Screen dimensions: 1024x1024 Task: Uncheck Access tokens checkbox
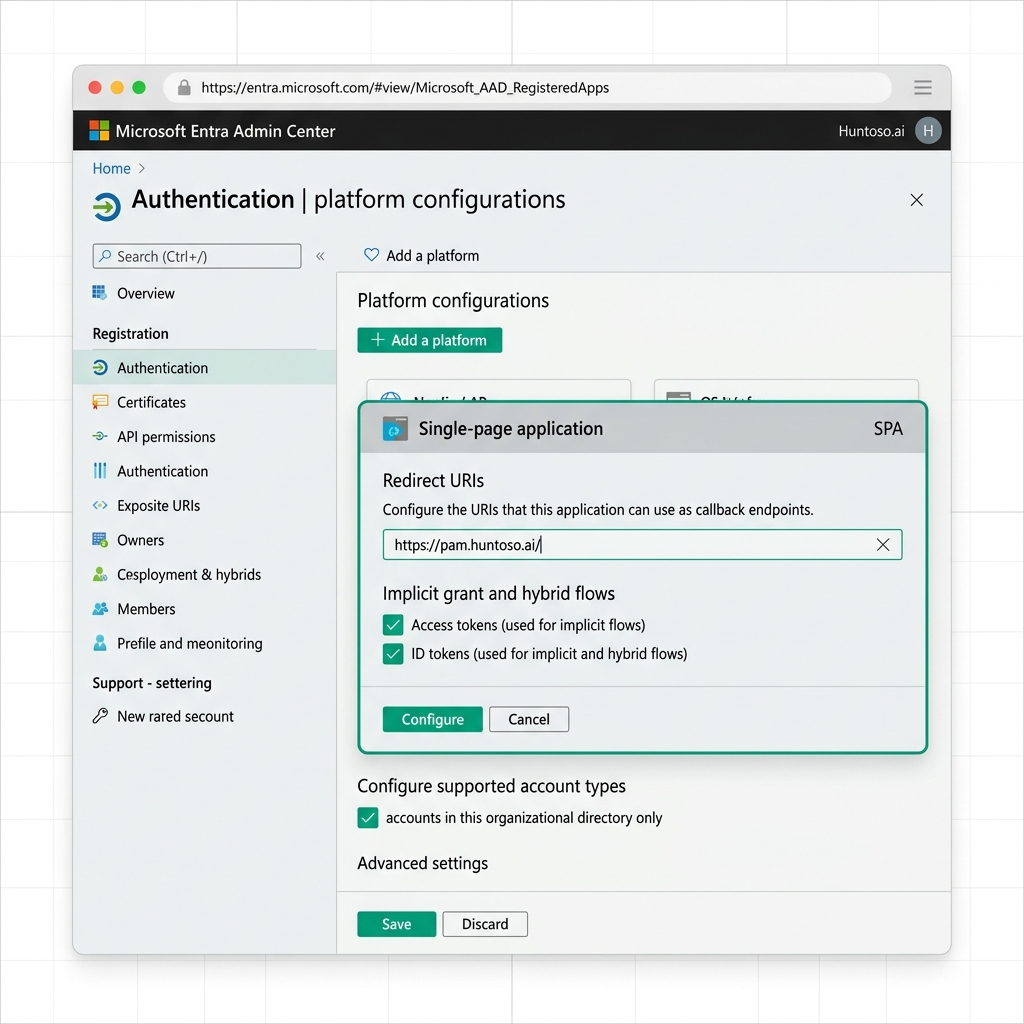point(393,625)
